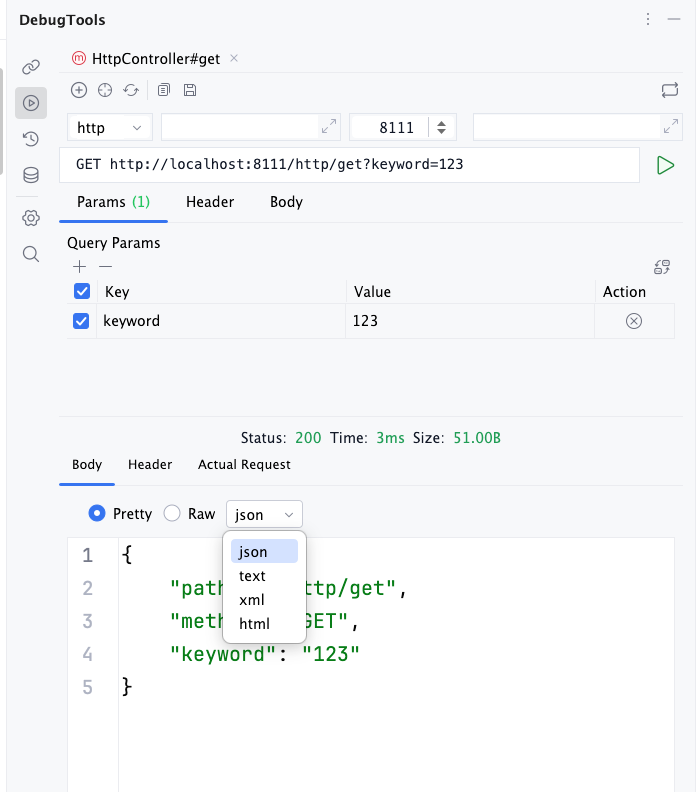Switch to the response Header tab
Image resolution: width=696 pixels, height=792 pixels.
150,465
